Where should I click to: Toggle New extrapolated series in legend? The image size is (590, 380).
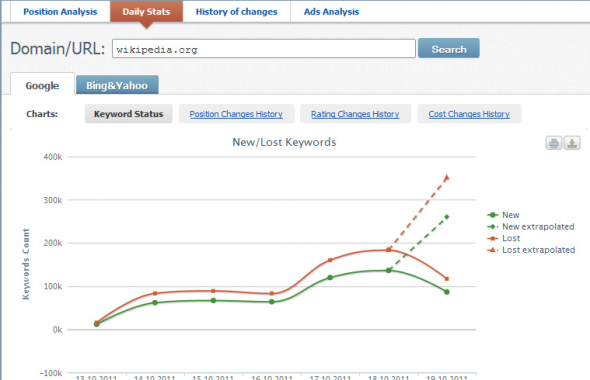click(531, 226)
